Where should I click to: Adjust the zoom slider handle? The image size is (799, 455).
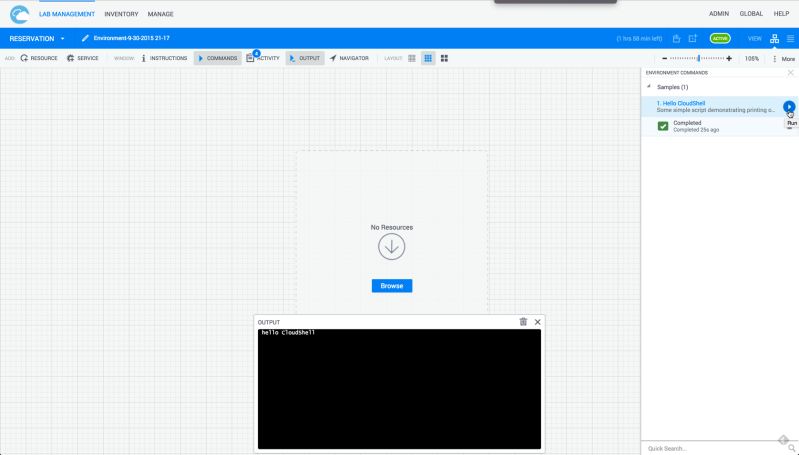[x=699, y=59]
